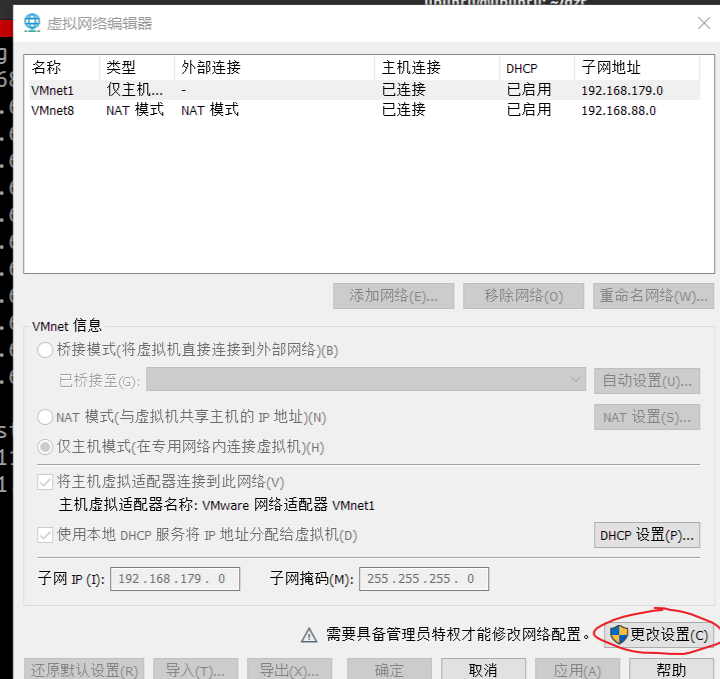Open the 已桥接至 dropdown
720x679 pixels.
[x=366, y=379]
